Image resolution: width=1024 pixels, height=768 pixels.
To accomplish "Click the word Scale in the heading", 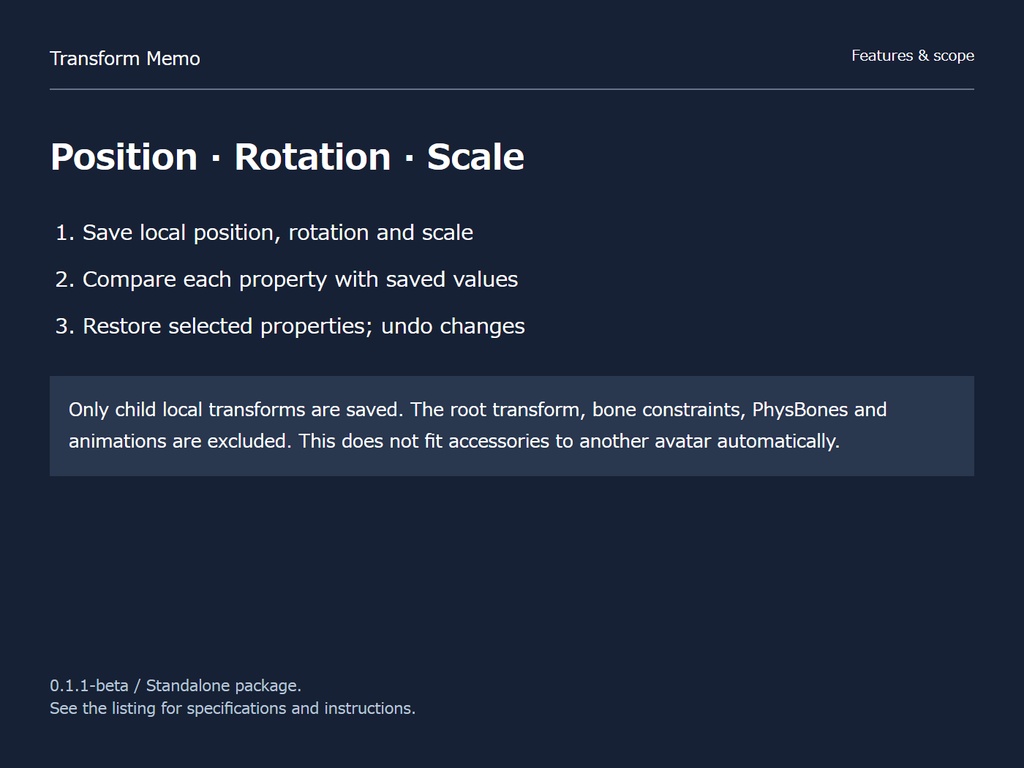I will click(475, 157).
